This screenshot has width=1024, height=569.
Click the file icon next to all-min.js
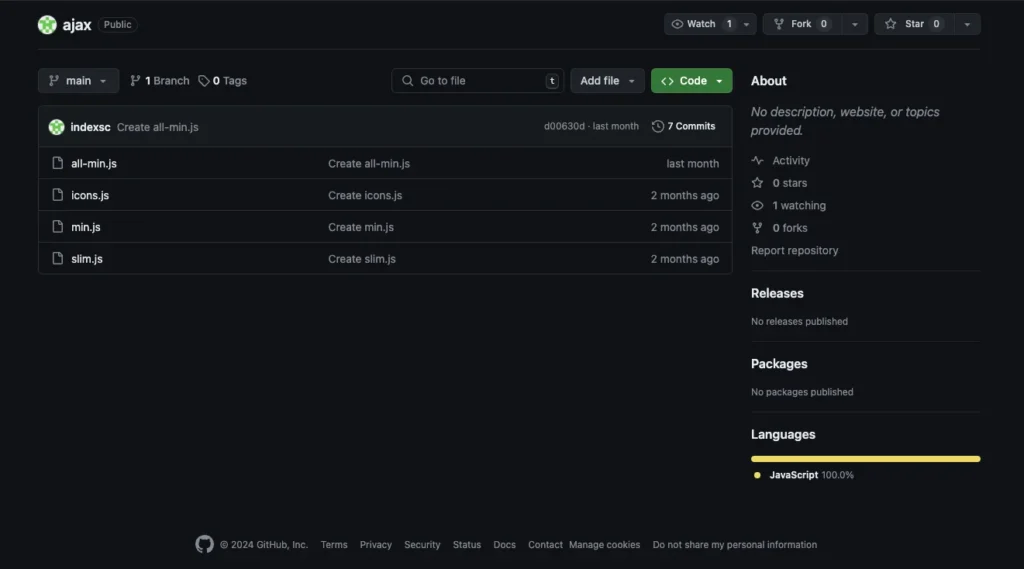pyautogui.click(x=57, y=163)
